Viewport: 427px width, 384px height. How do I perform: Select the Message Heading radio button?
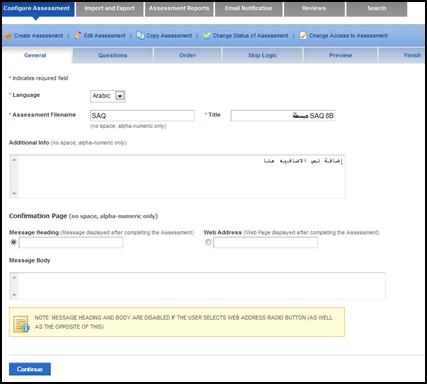coord(13,242)
